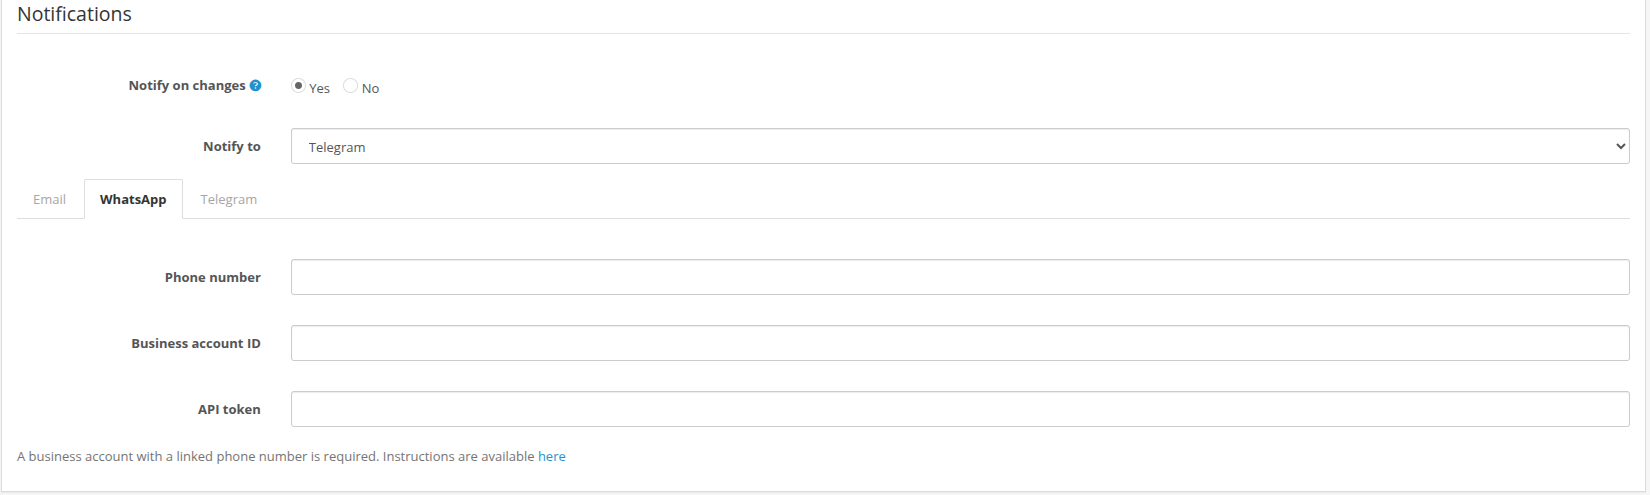The image size is (1650, 495).
Task: Open the Notify to dropdown
Action: (x=958, y=146)
